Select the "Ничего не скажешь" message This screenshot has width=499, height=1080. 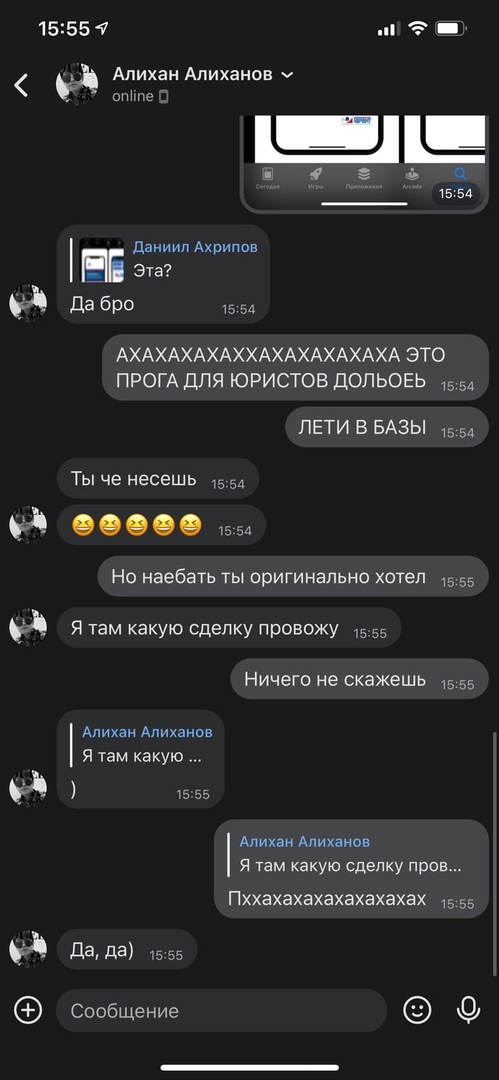(359, 679)
